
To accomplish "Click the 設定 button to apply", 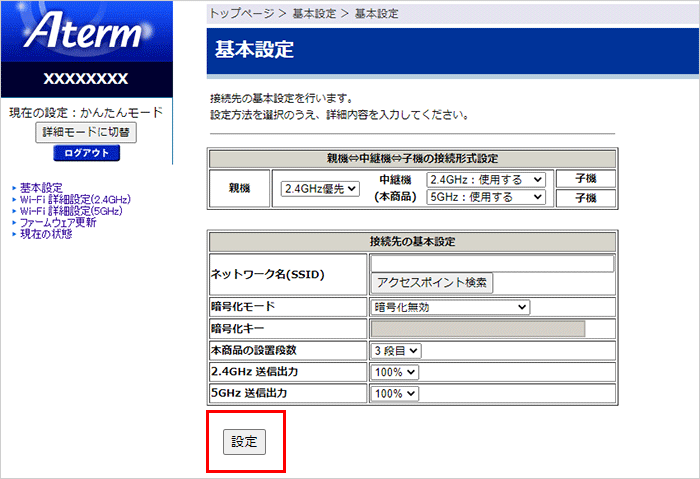I will pyautogui.click(x=244, y=441).
